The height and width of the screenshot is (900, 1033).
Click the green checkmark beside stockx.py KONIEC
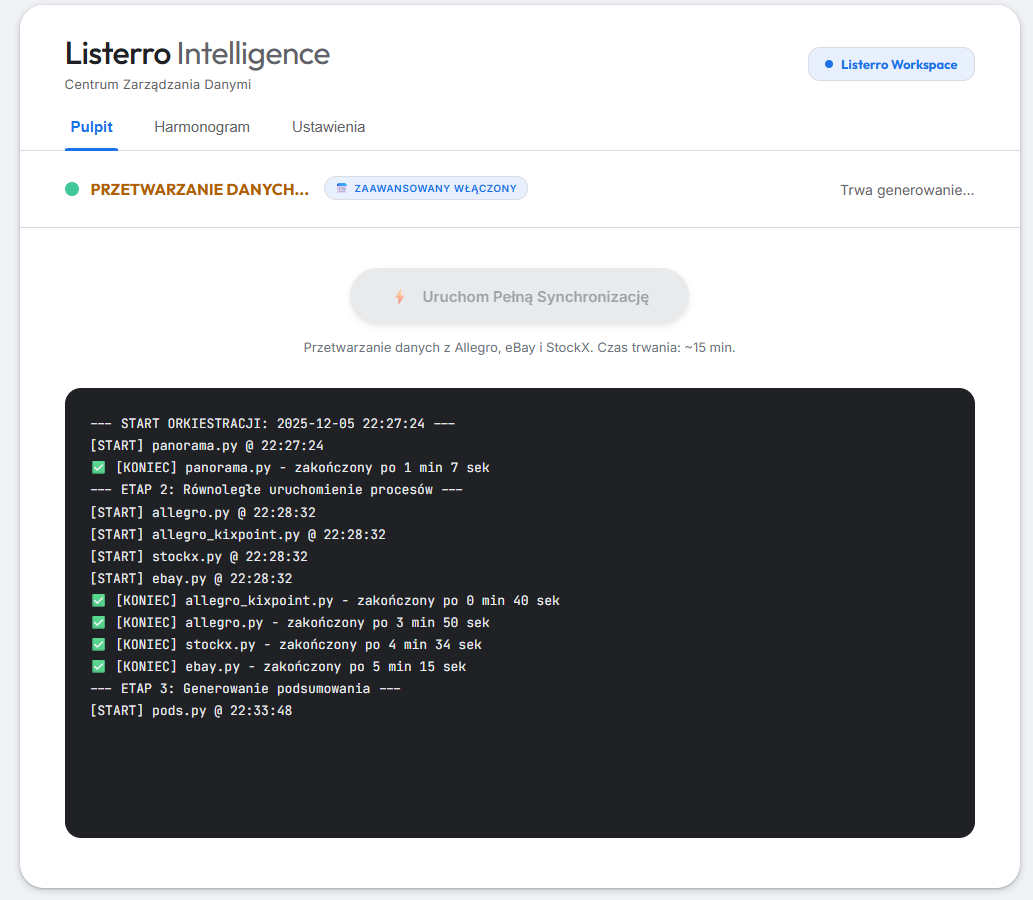tap(98, 645)
